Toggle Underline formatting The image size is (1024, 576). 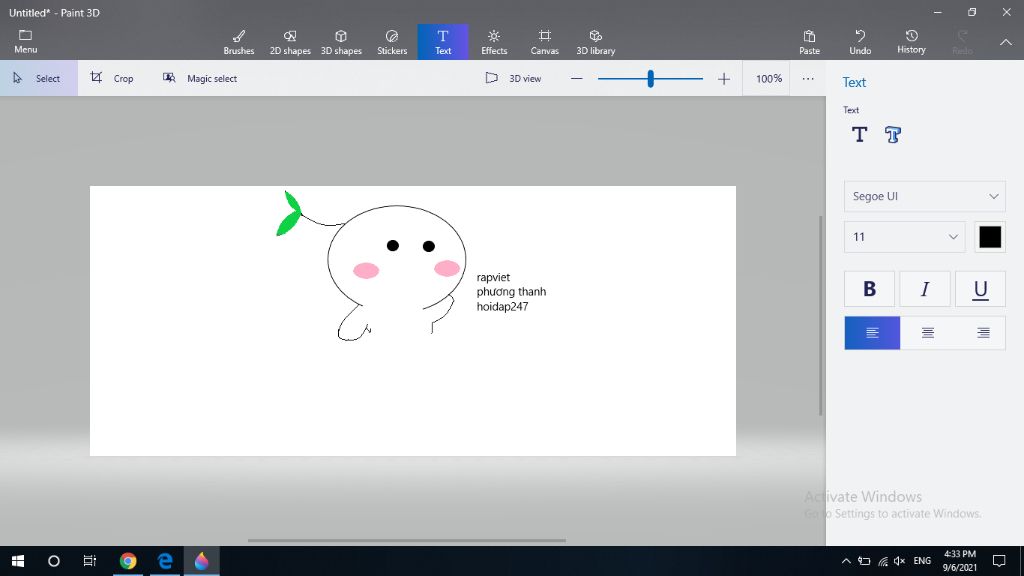[980, 289]
